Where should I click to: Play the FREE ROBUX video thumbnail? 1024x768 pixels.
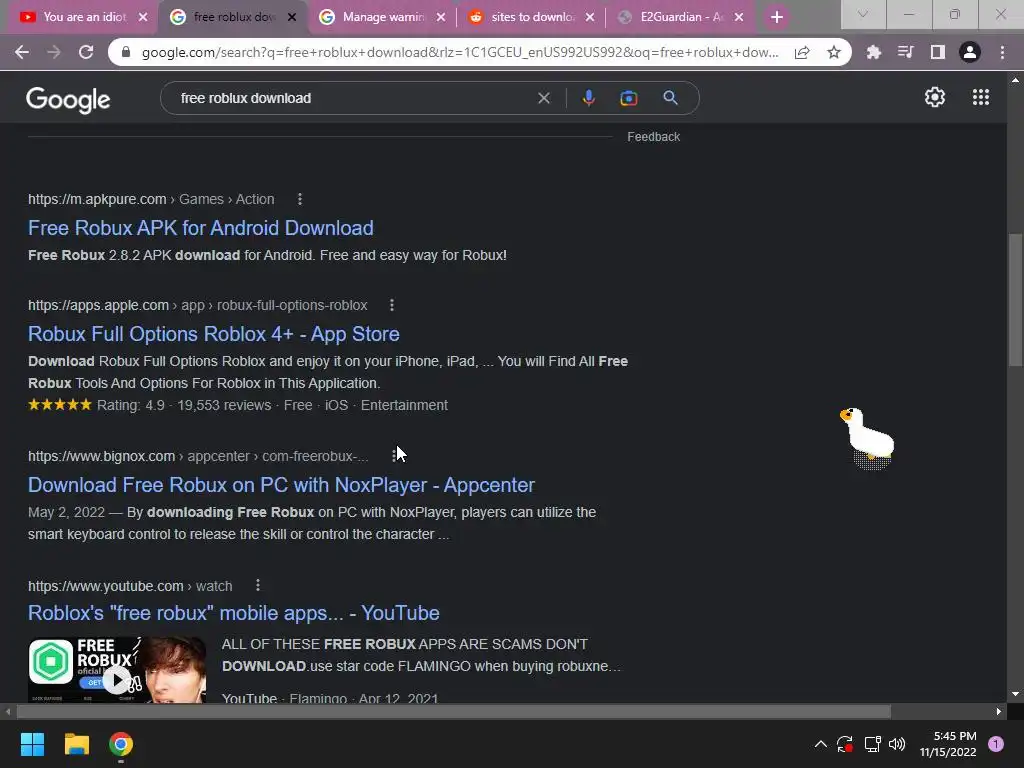pyautogui.click(x=117, y=670)
